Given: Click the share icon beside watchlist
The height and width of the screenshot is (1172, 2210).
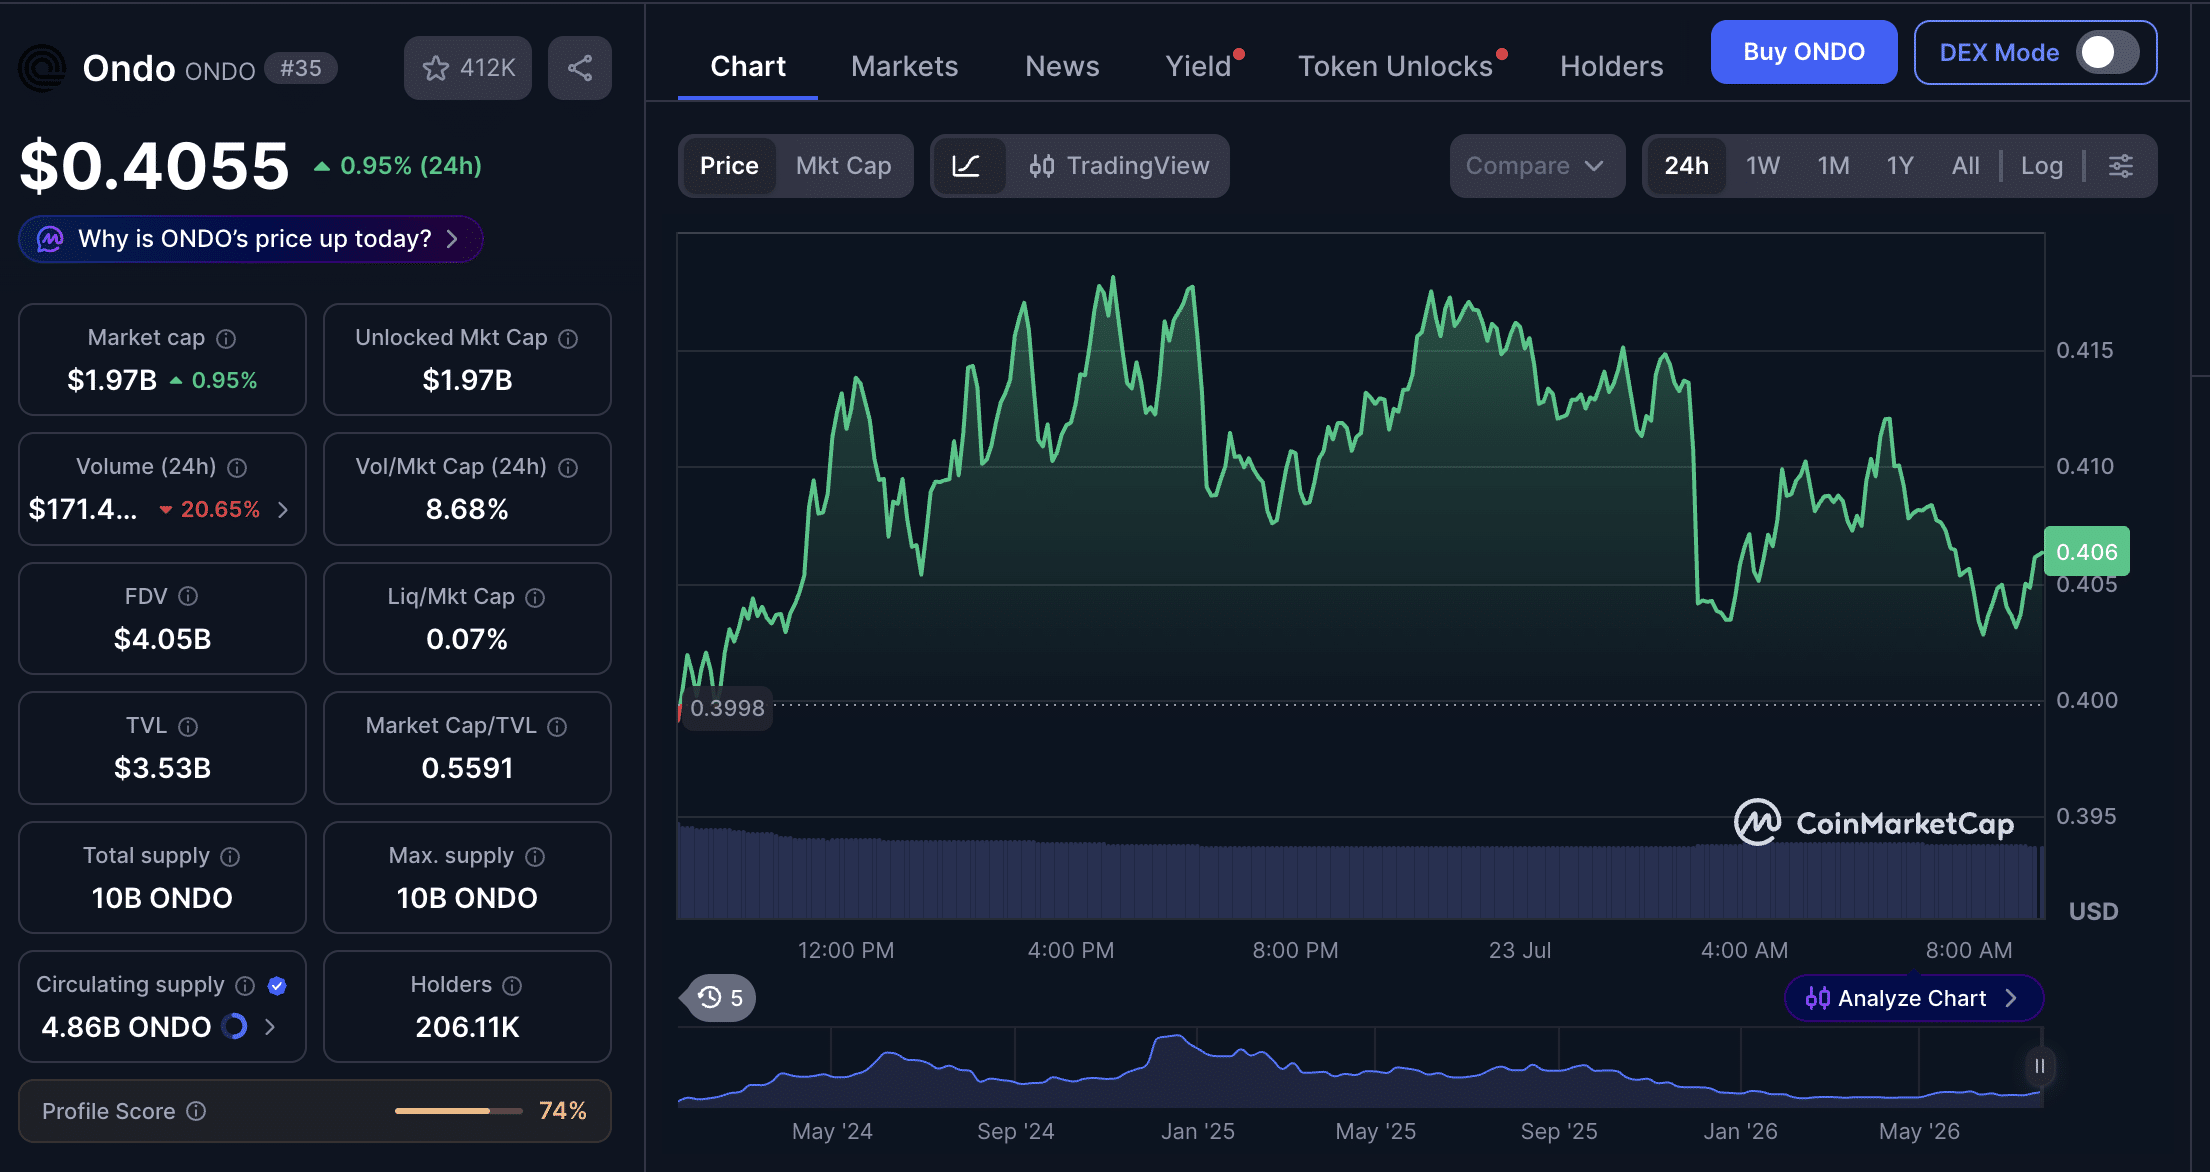Looking at the screenshot, I should click(x=580, y=68).
